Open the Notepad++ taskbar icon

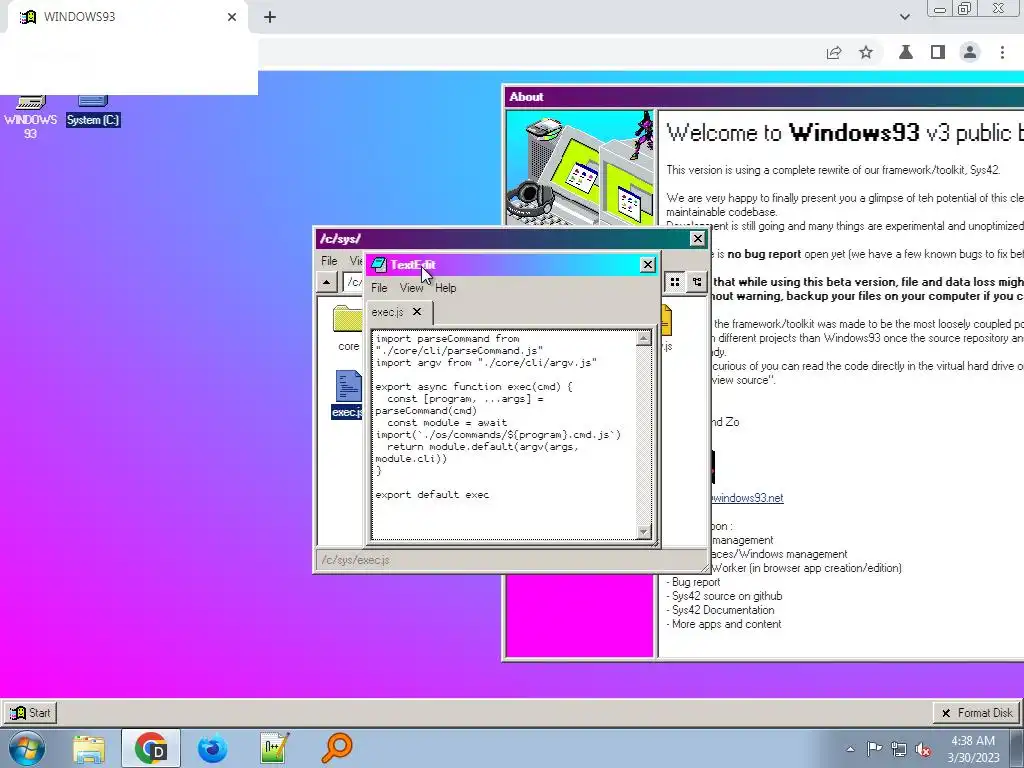click(274, 748)
